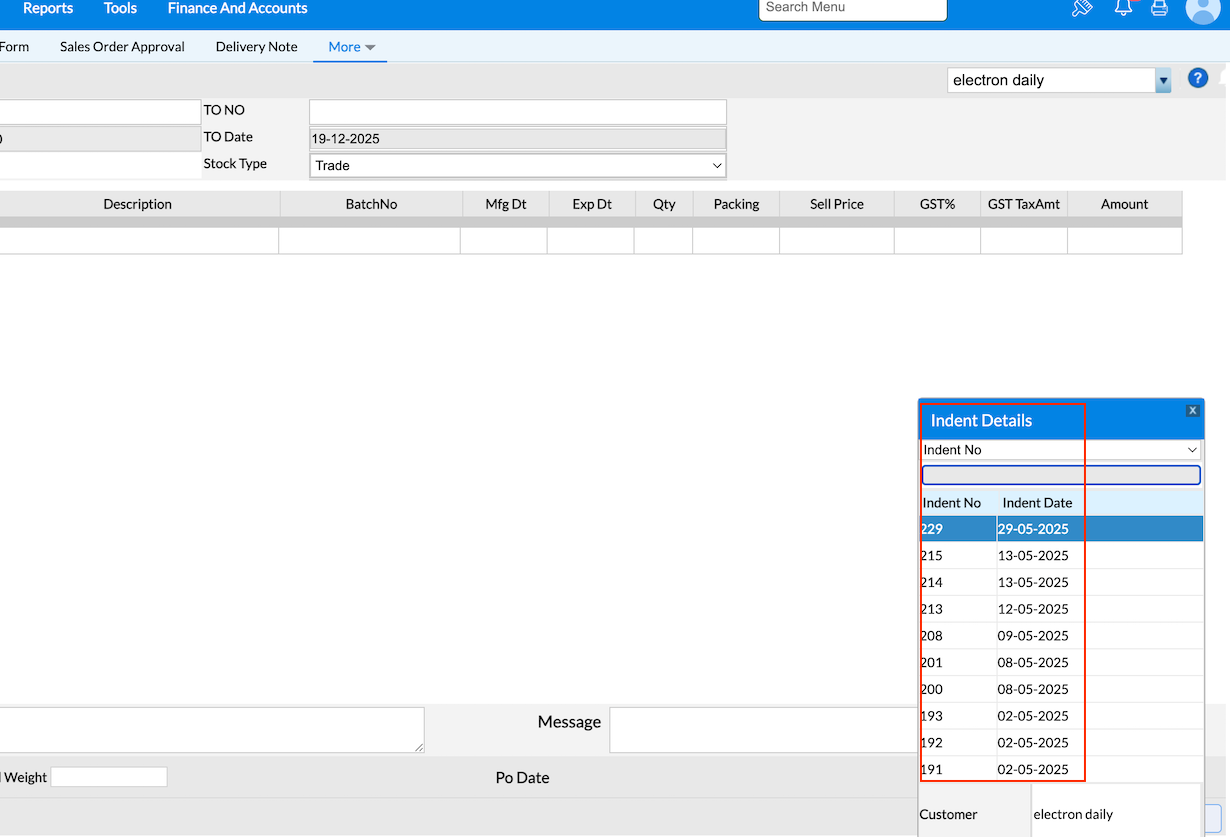
Task: Open the Indent No filter dropdown
Action: point(1060,450)
